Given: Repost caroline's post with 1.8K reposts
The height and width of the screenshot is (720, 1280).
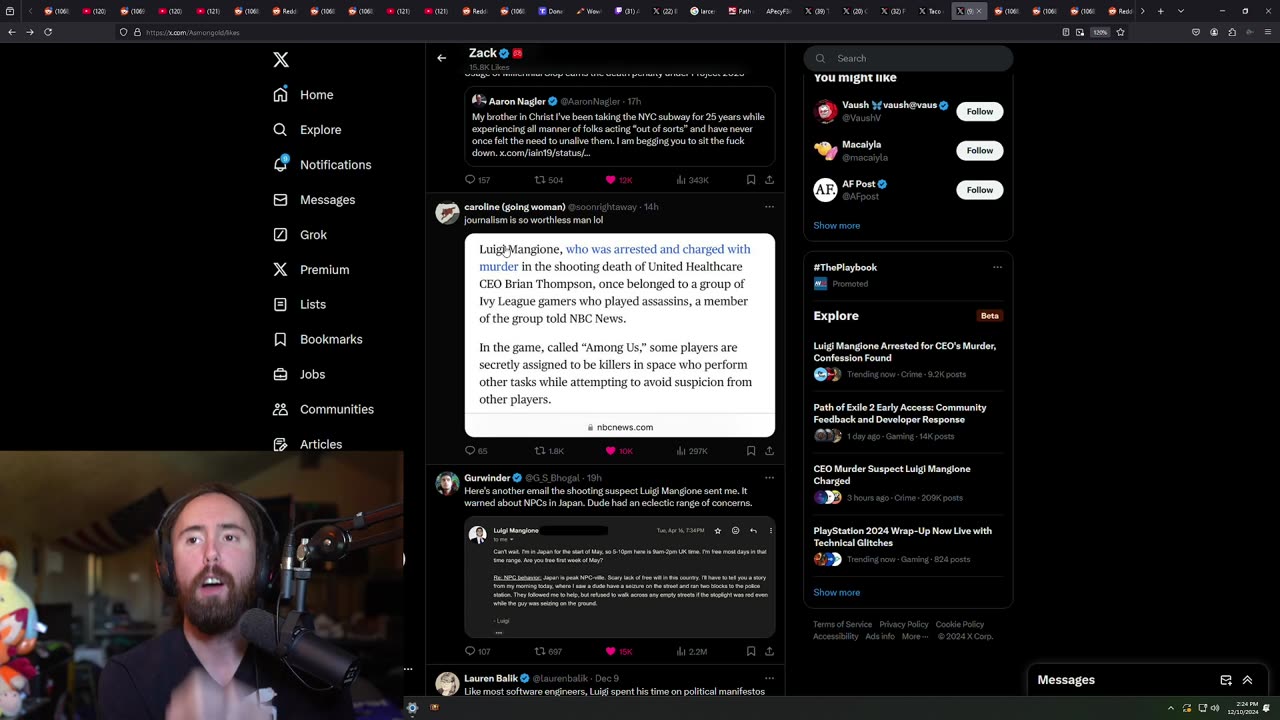Looking at the screenshot, I should click(549, 451).
